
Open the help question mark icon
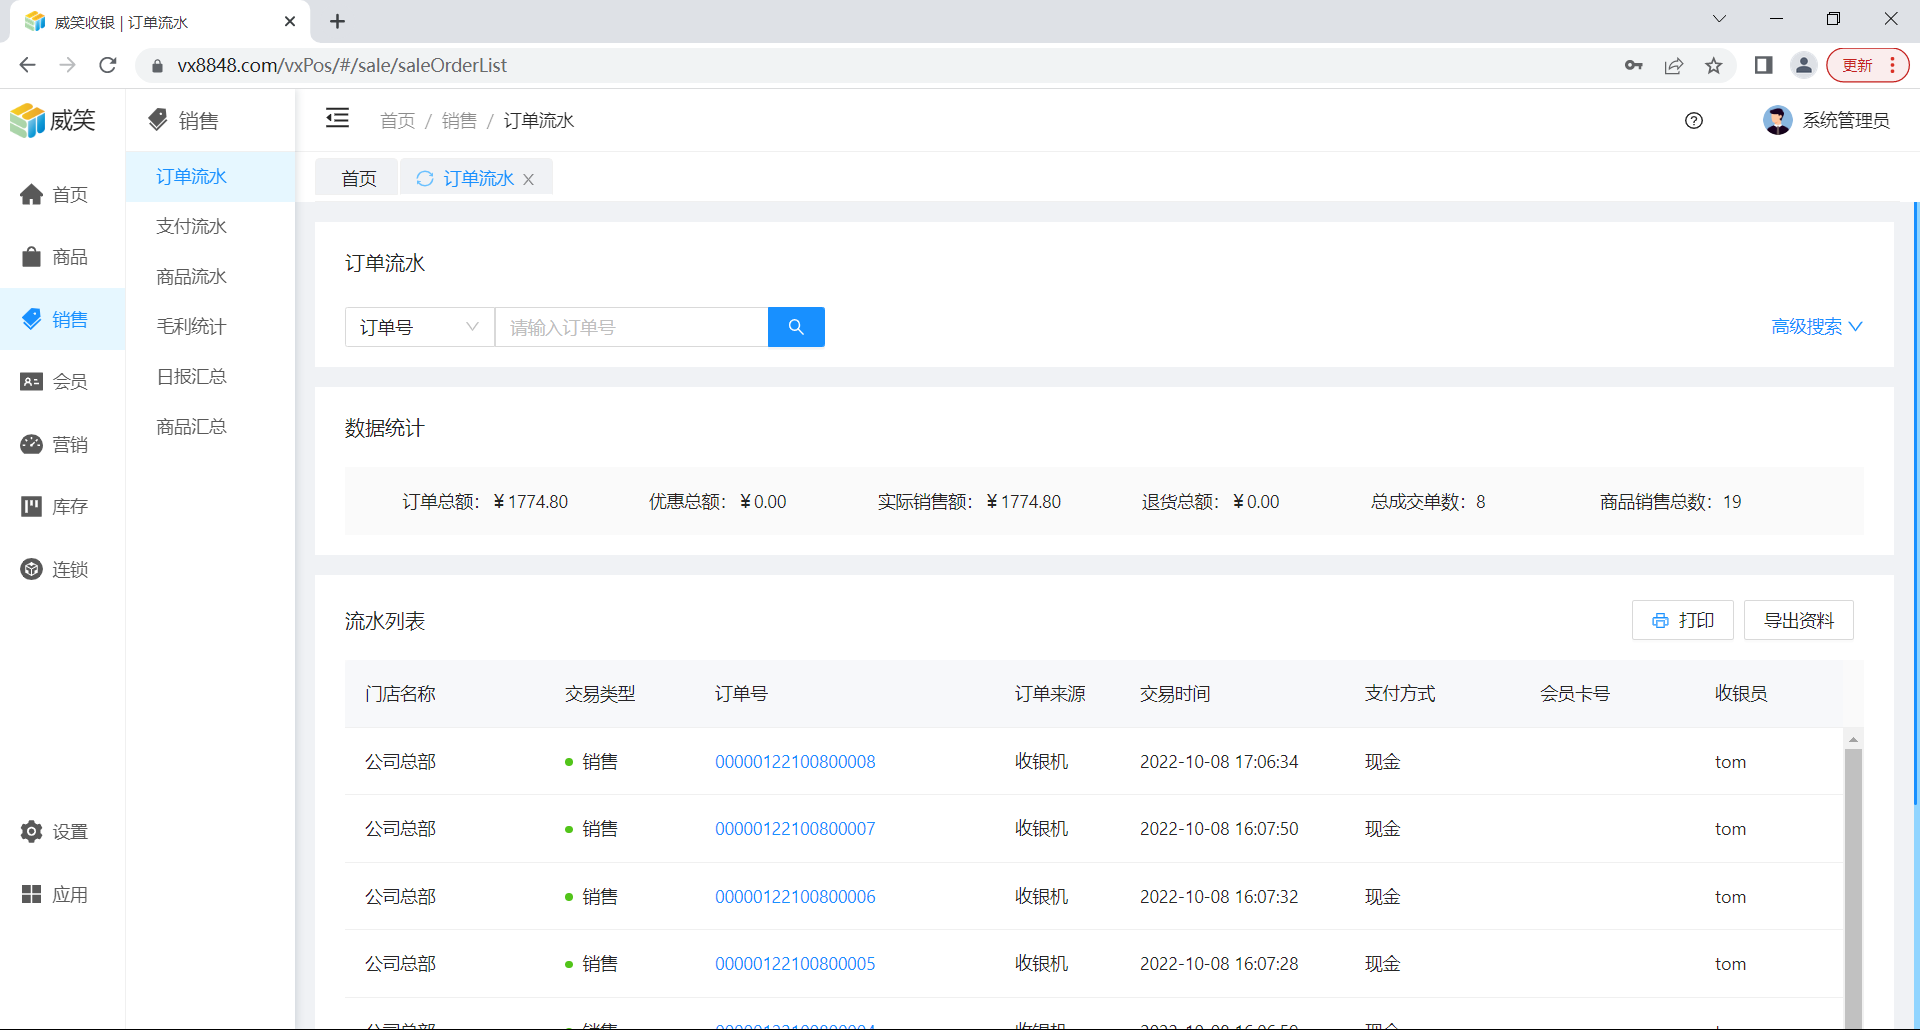pos(1693,121)
